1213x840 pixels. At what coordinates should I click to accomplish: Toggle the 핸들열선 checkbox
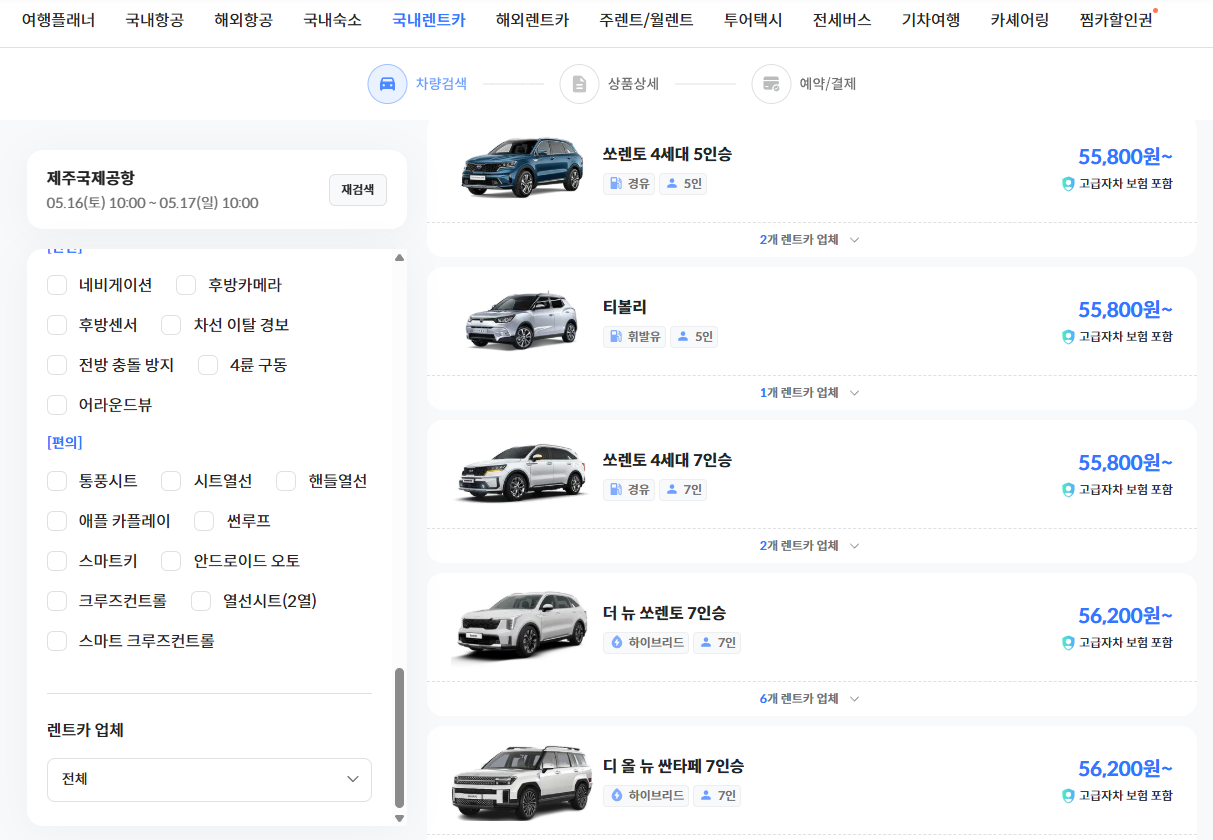(x=286, y=481)
